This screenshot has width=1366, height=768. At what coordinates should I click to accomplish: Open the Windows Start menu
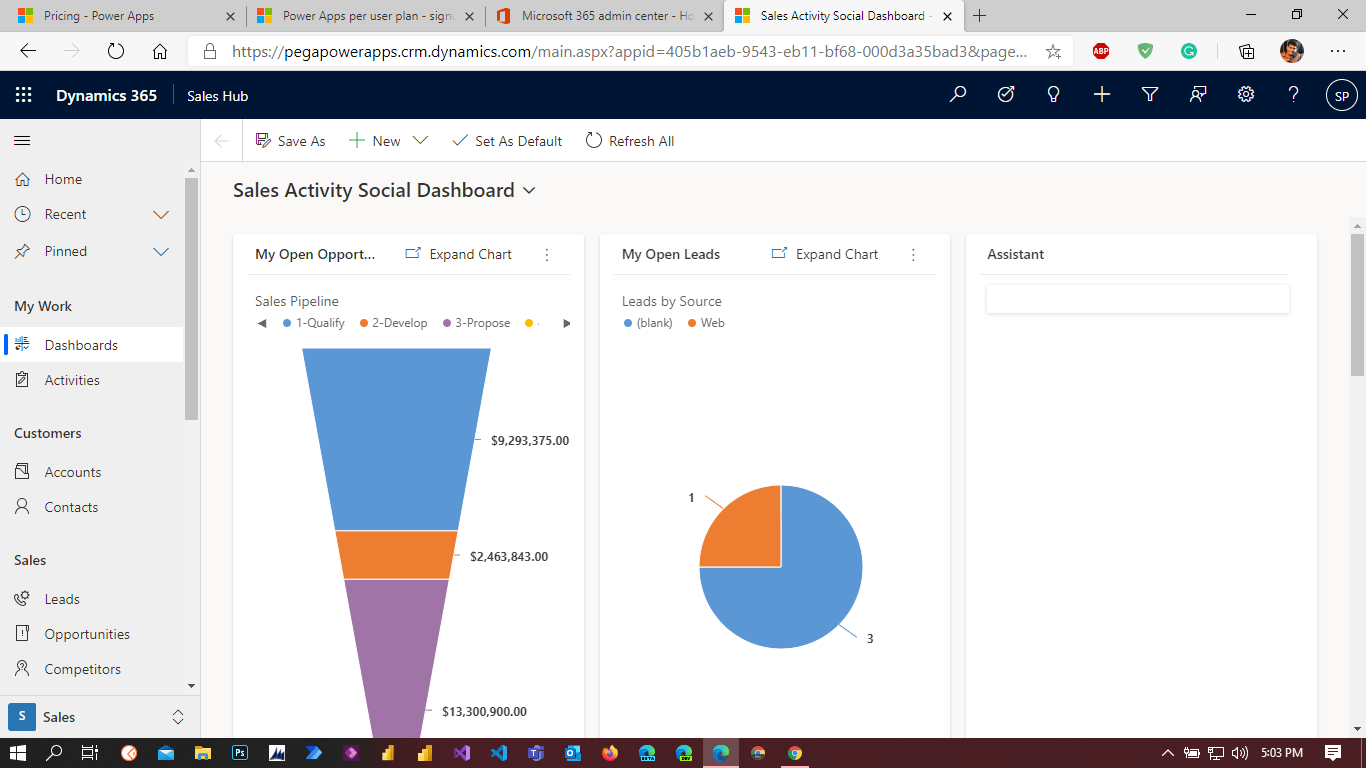(18, 752)
